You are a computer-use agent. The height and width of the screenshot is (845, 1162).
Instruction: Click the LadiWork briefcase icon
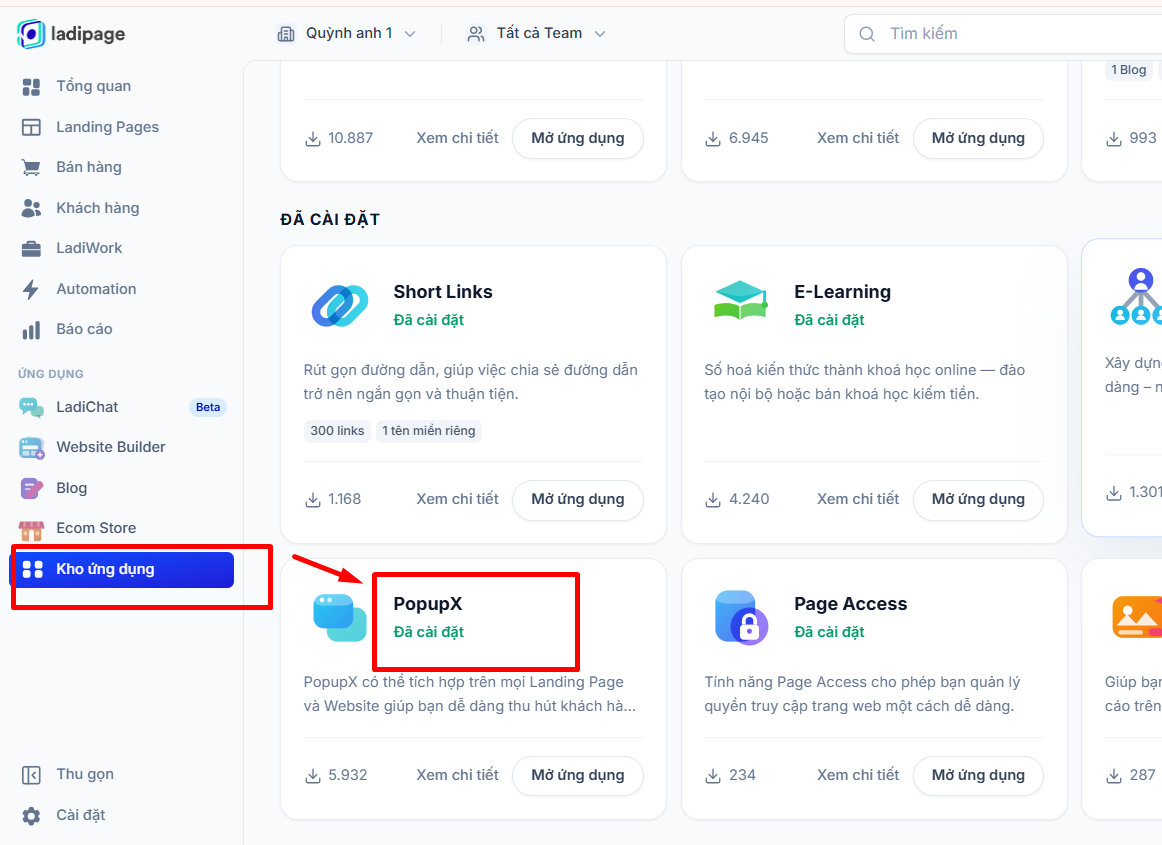[x=31, y=248]
